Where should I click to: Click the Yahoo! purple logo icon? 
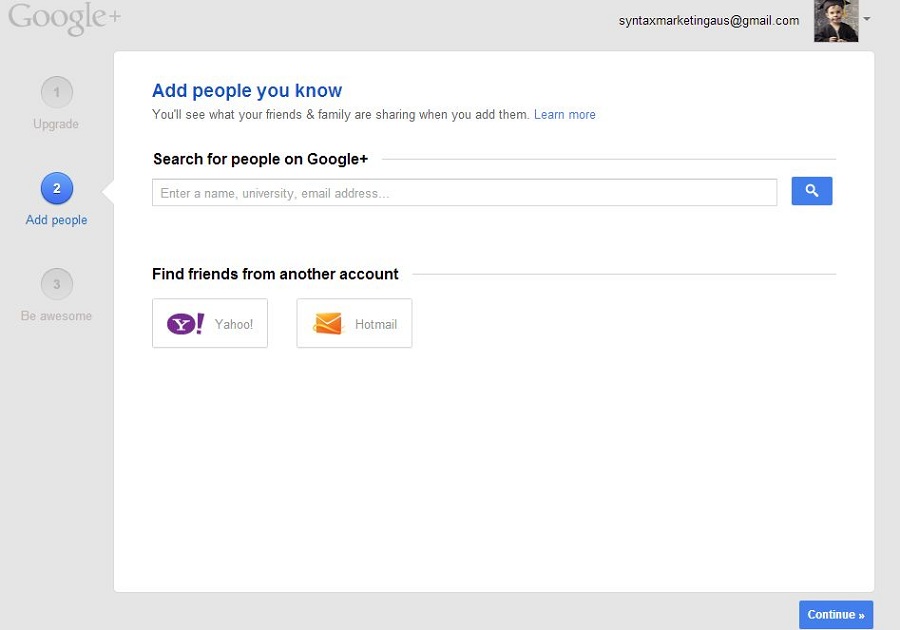tap(185, 324)
